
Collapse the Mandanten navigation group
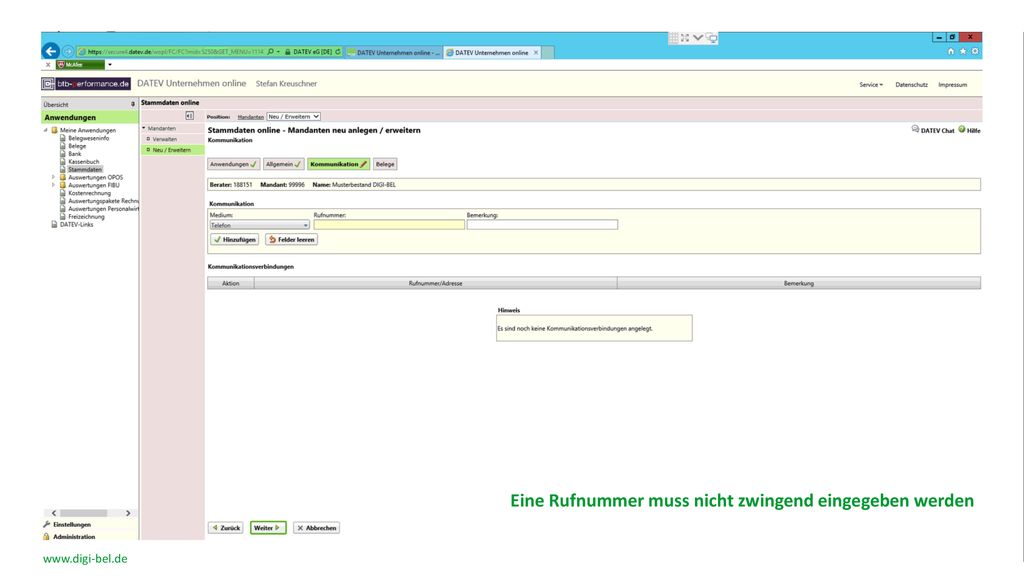pos(144,128)
